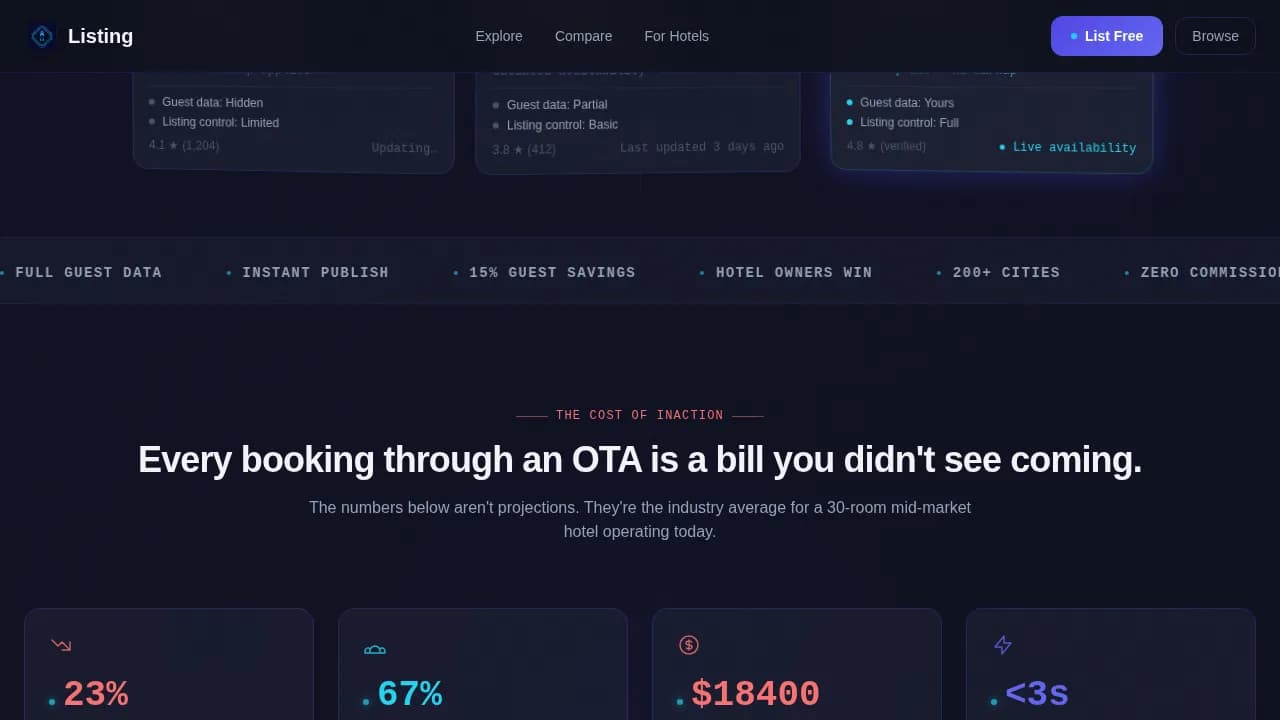Click the trending-down arrow icon above 23%
The image size is (1280, 720).
pos(61,645)
